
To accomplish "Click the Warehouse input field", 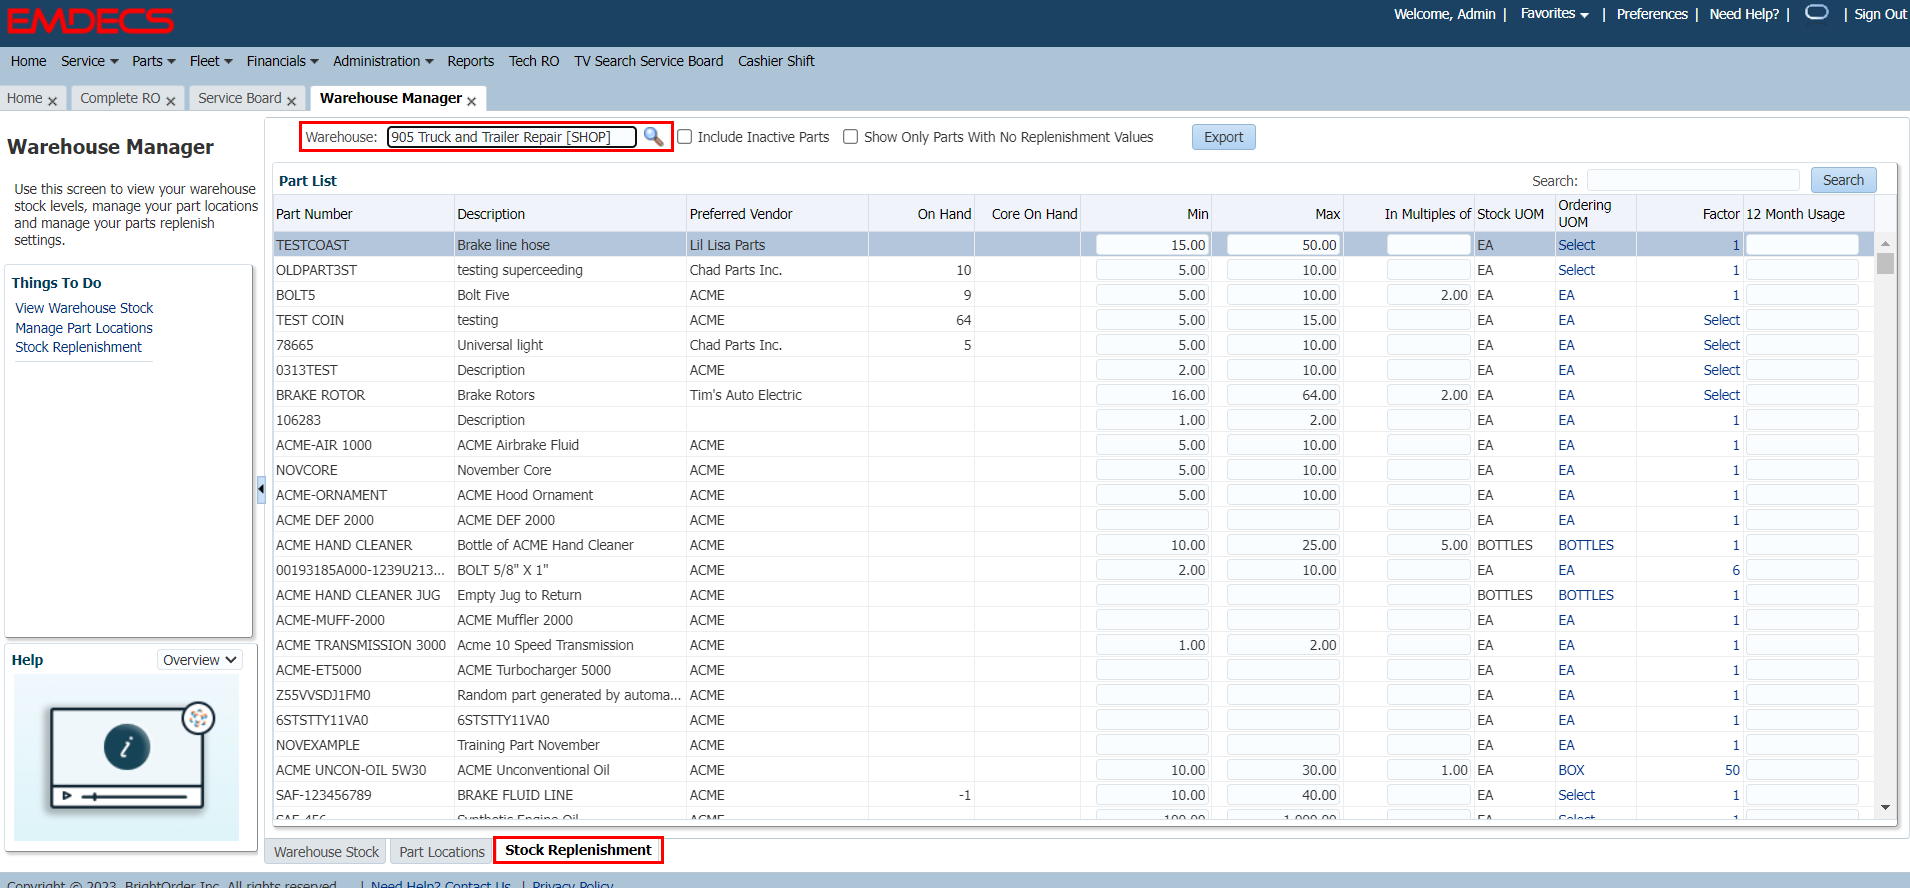I will coord(511,137).
